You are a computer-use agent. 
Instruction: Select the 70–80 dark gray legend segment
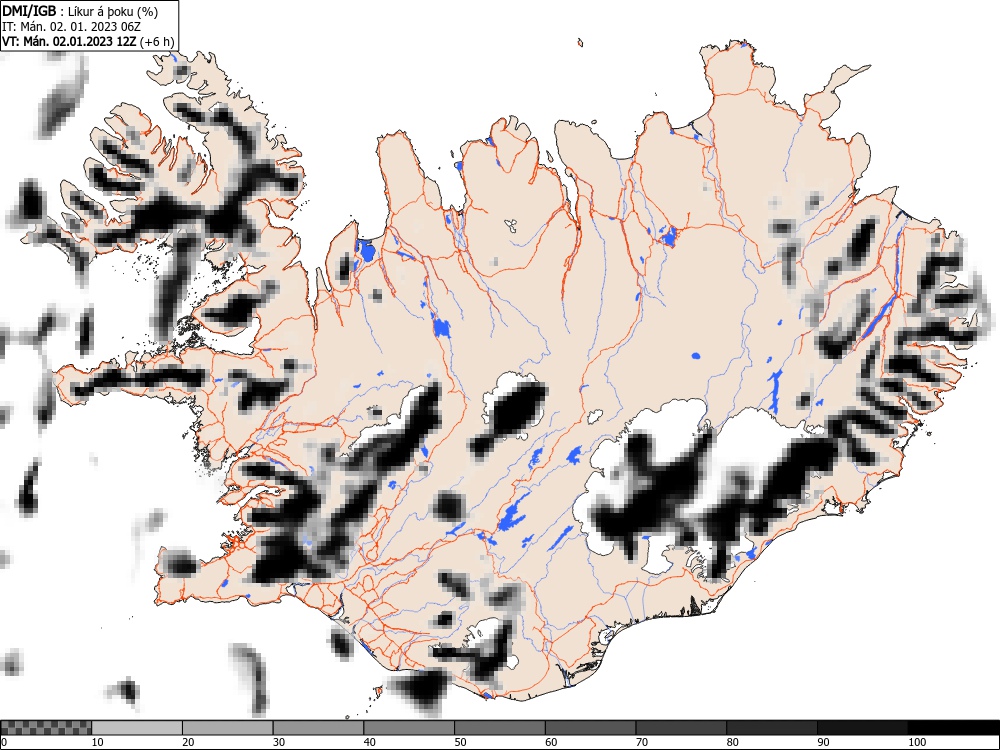pos(681,728)
